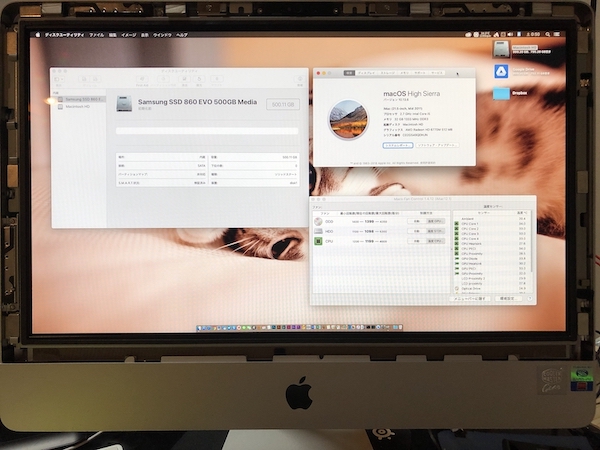
Task: Choose sensor-based control for ODD fan
Action: tap(435, 221)
